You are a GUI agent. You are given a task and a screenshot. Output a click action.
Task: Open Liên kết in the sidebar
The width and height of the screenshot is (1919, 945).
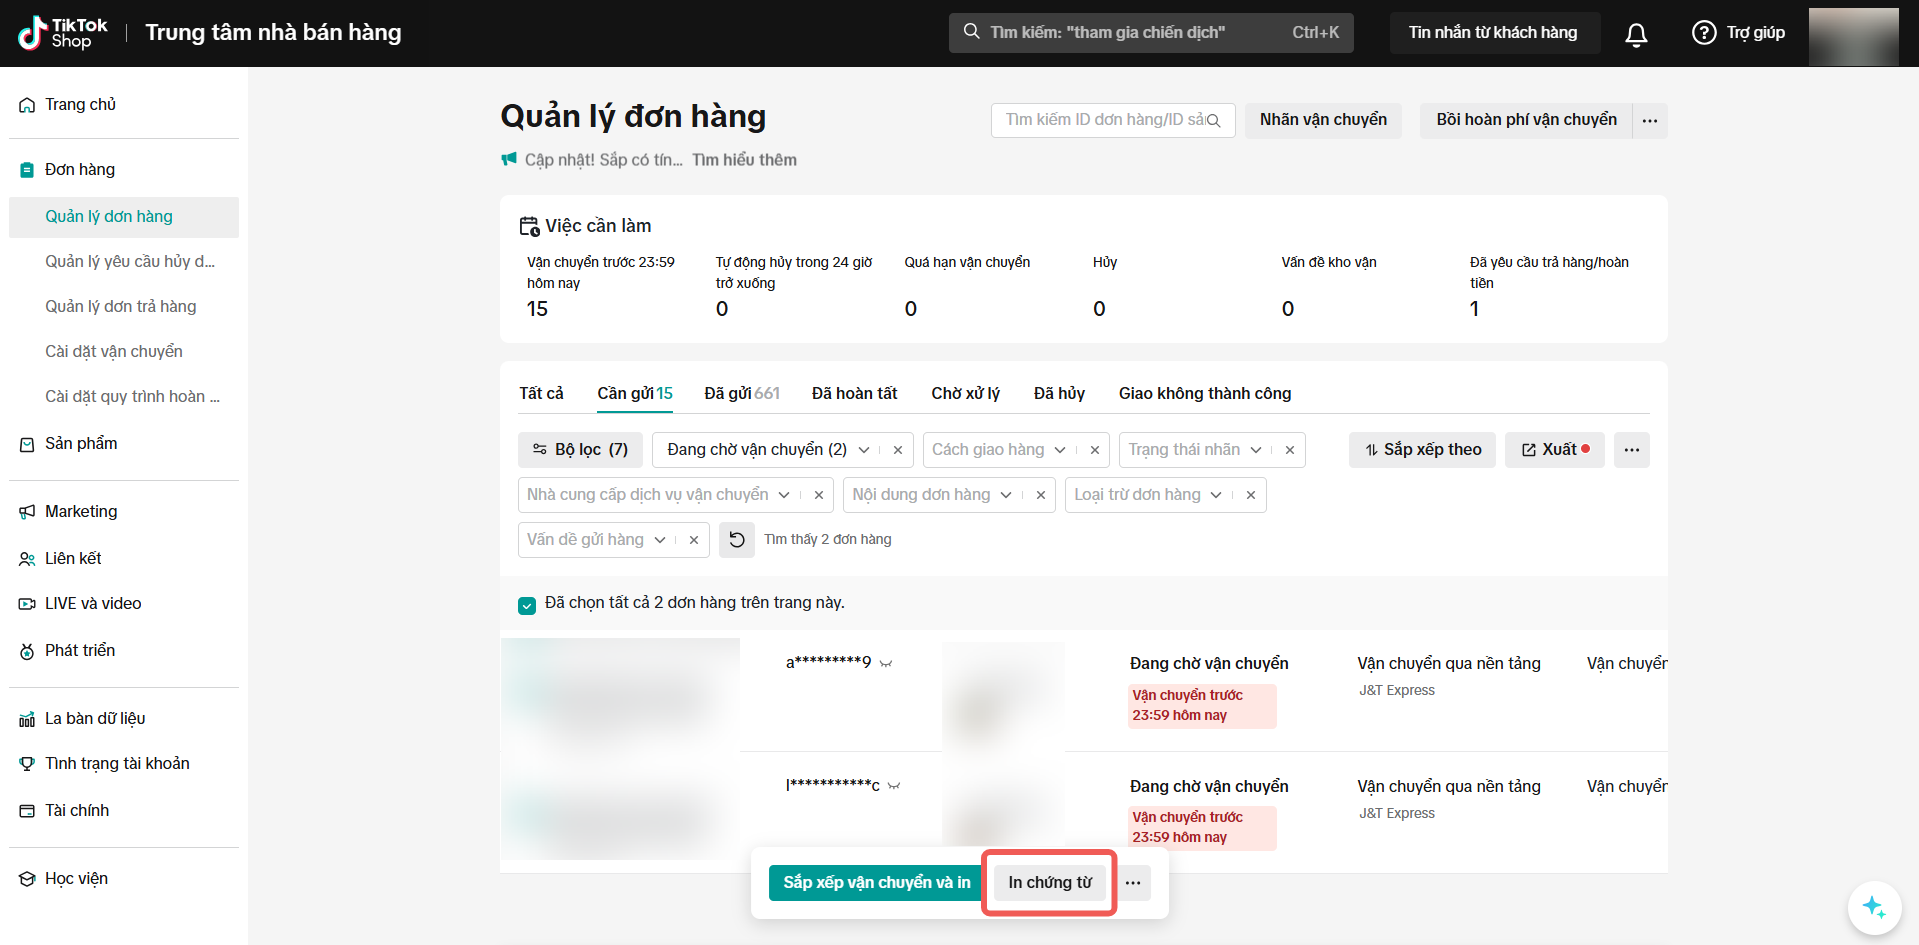73,559
